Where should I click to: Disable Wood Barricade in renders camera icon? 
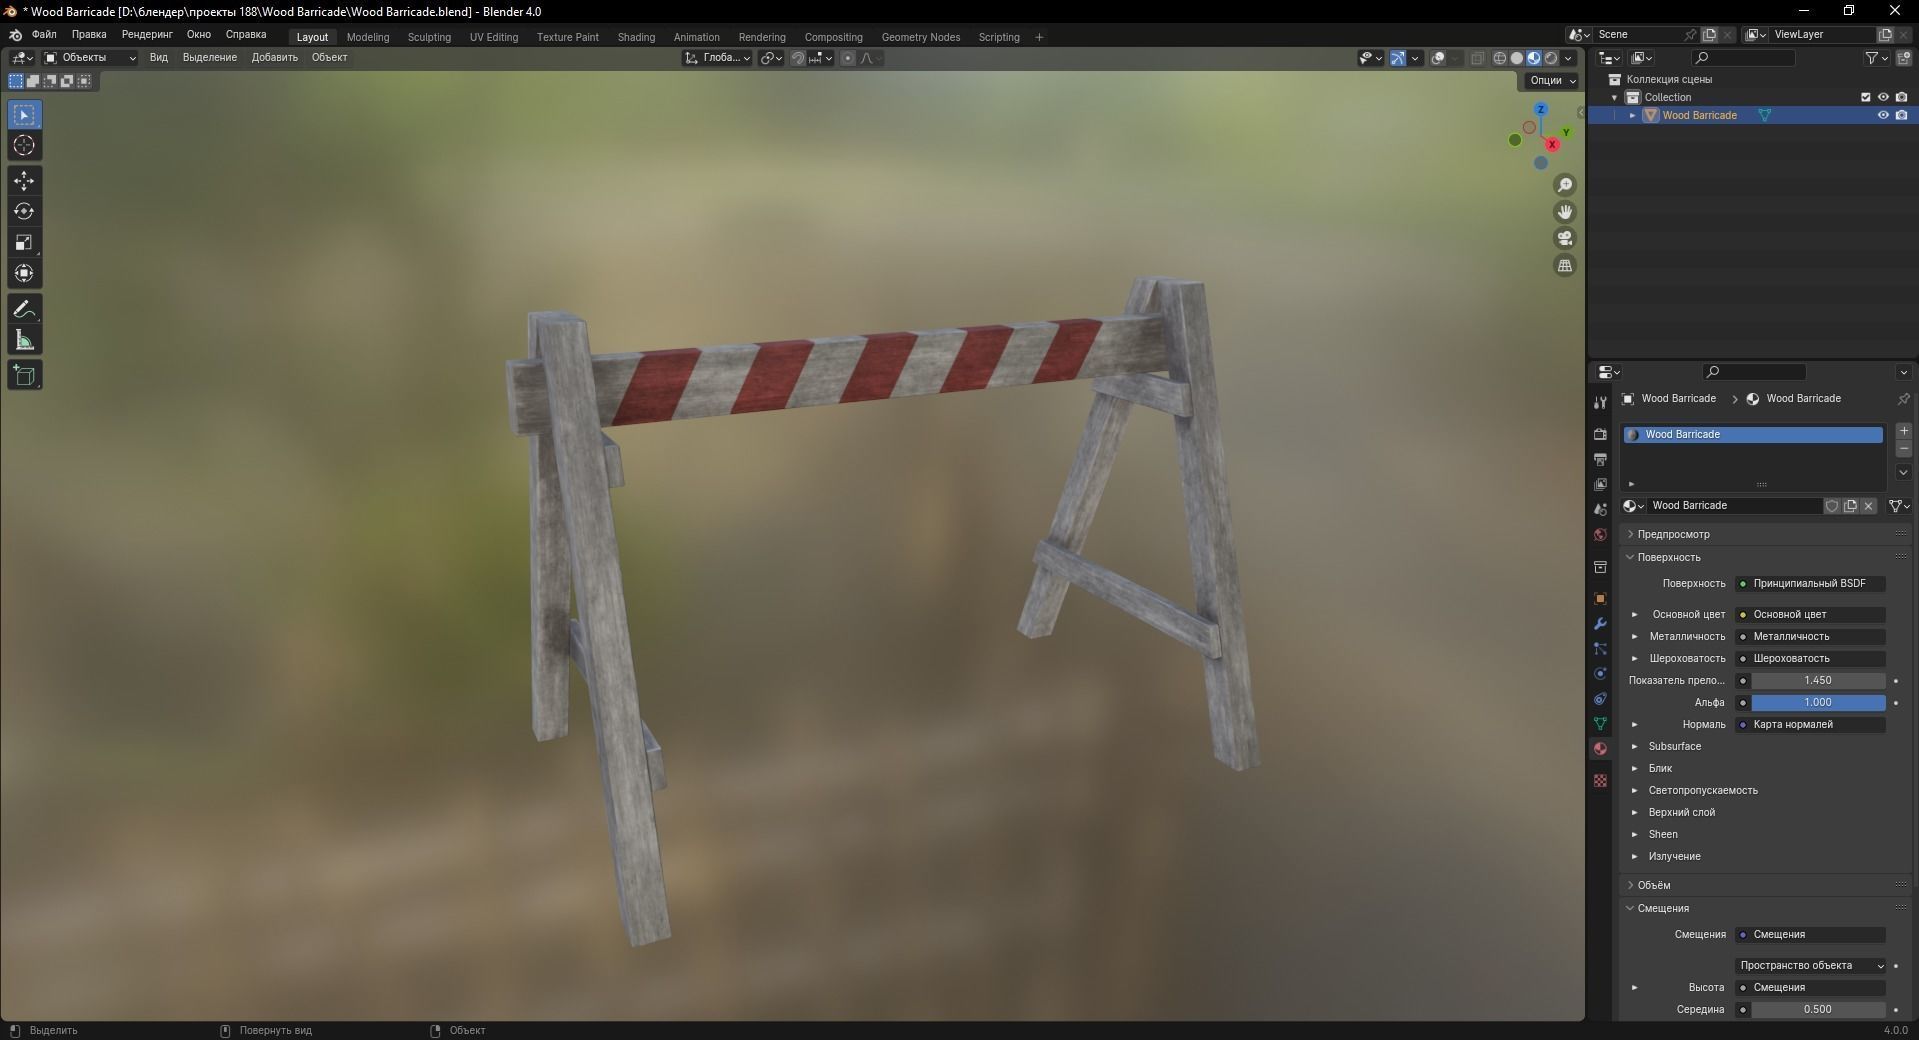click(x=1901, y=115)
